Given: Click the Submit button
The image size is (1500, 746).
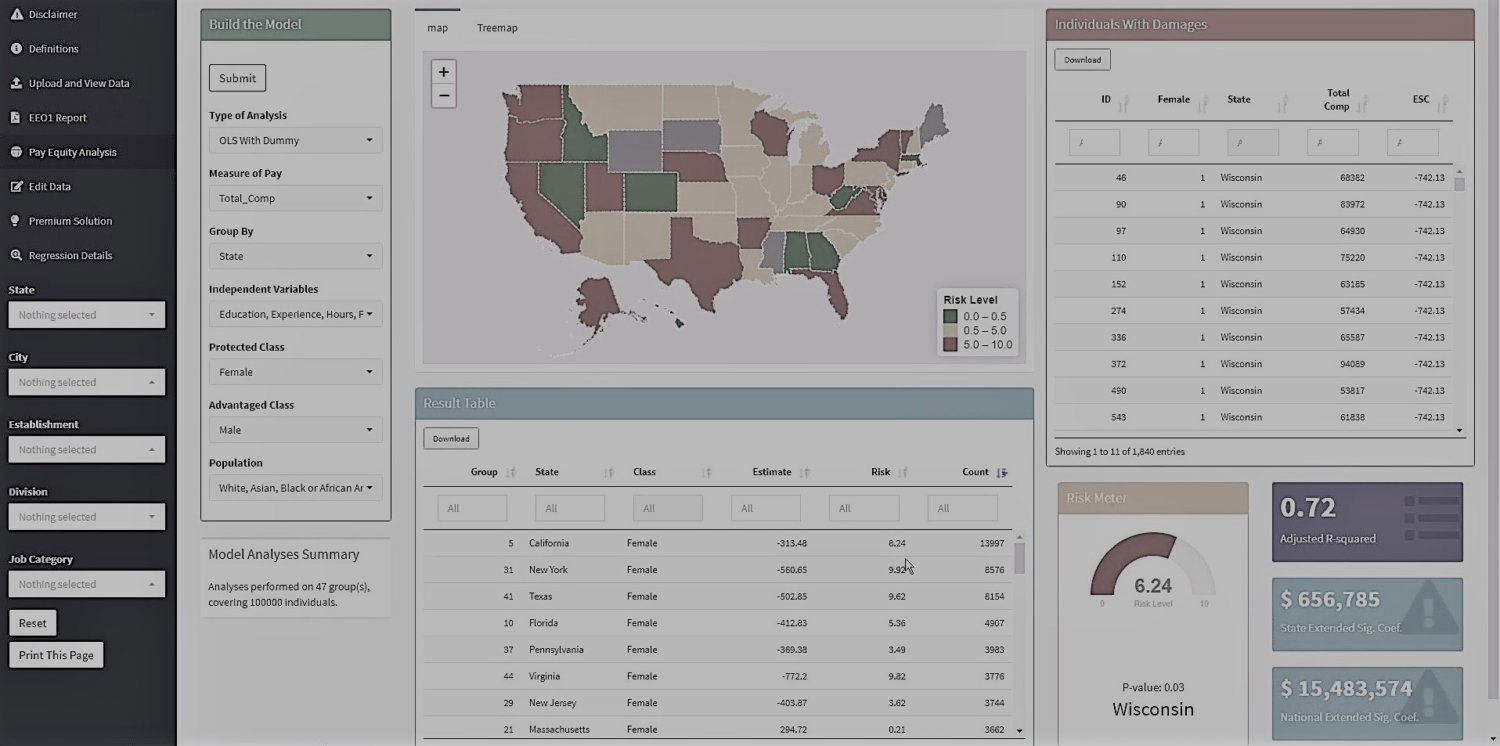Looking at the screenshot, I should tap(238, 78).
